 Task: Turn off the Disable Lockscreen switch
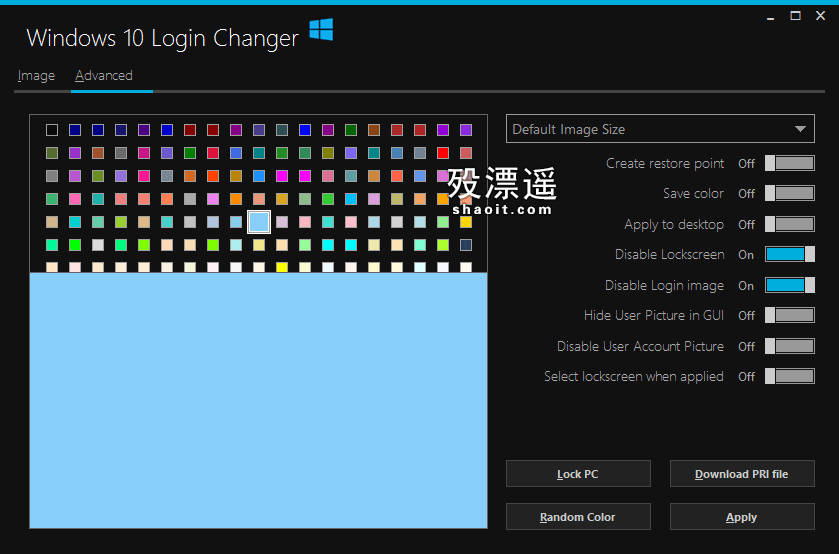click(x=790, y=254)
